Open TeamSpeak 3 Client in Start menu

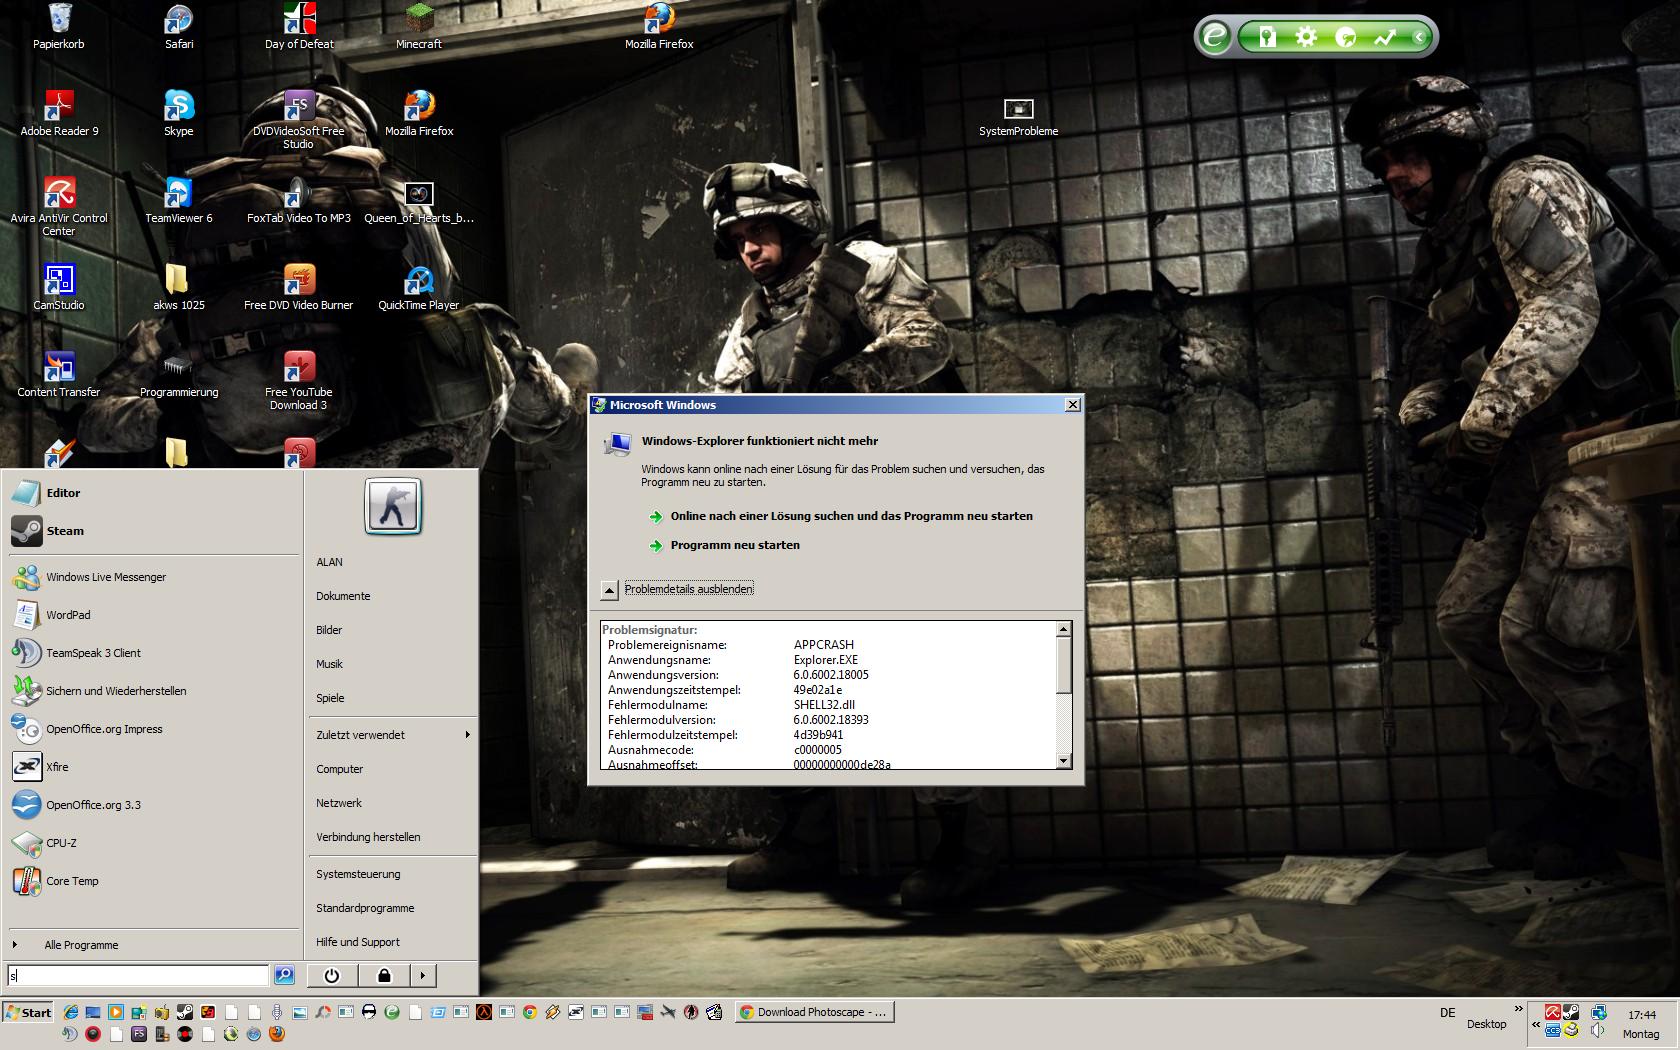(x=154, y=653)
